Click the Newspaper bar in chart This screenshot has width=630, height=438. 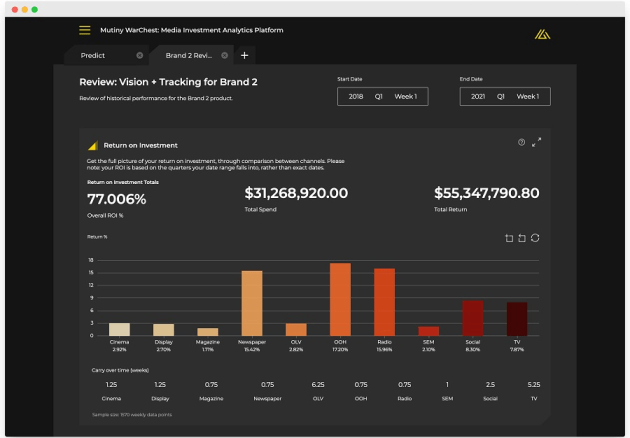point(252,303)
